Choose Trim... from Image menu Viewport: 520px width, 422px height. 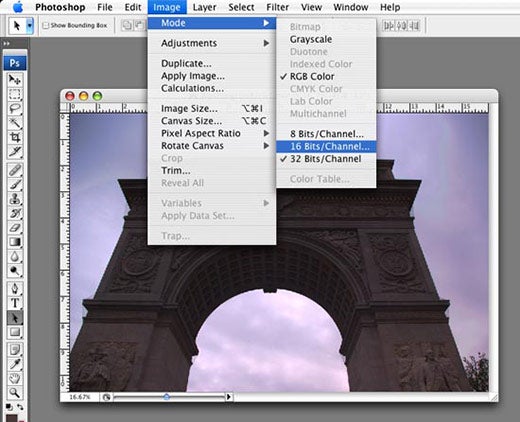(x=212, y=171)
